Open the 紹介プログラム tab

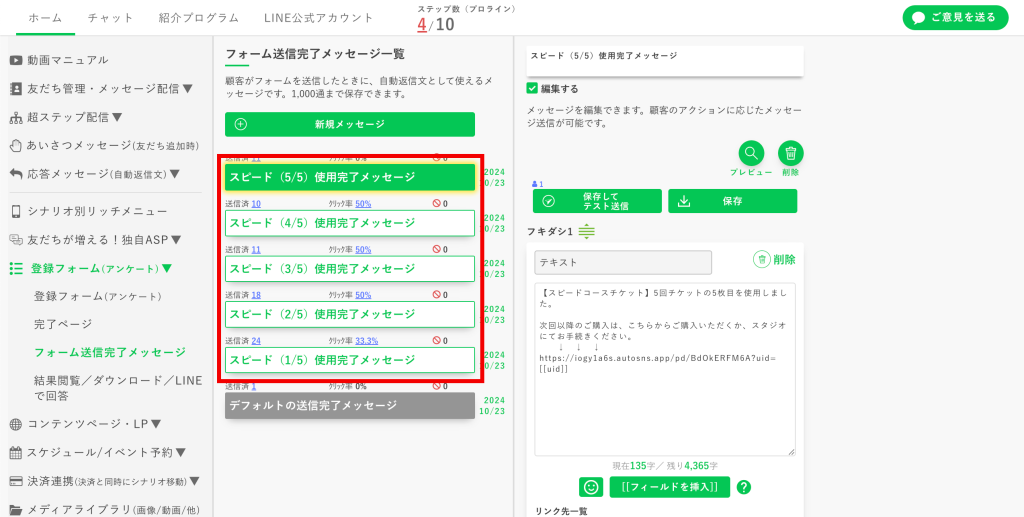[199, 18]
